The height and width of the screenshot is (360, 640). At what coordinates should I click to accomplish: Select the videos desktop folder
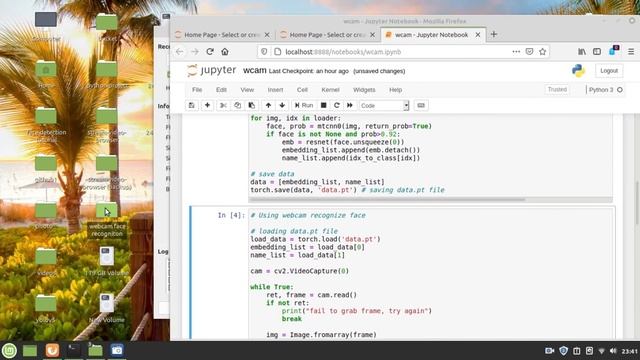coord(46,262)
